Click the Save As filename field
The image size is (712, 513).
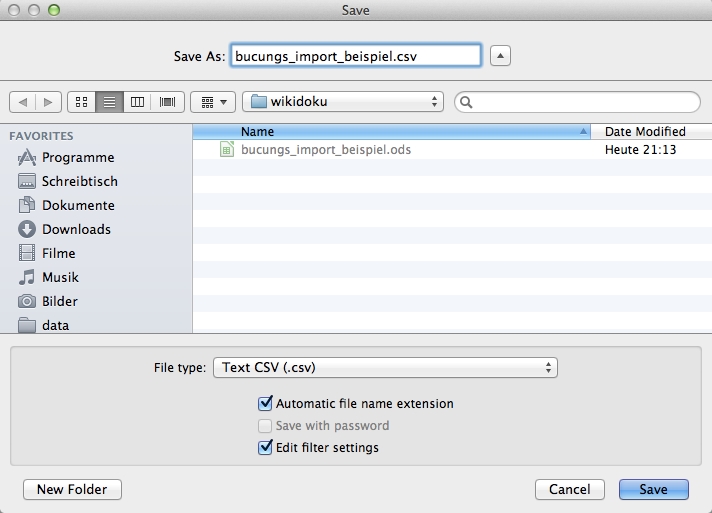(x=356, y=56)
